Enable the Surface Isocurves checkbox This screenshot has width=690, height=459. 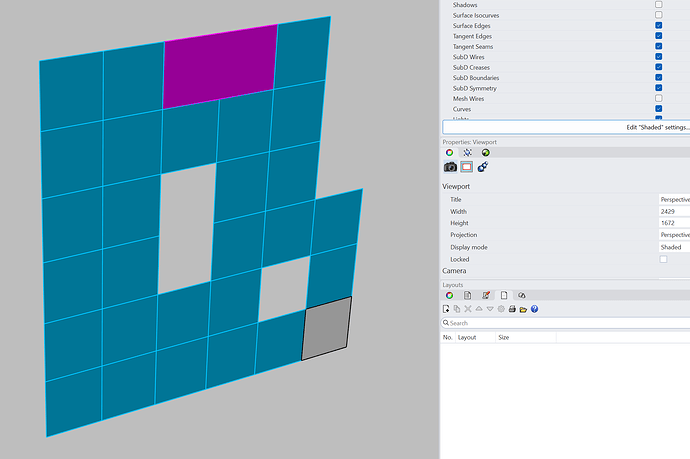658,15
